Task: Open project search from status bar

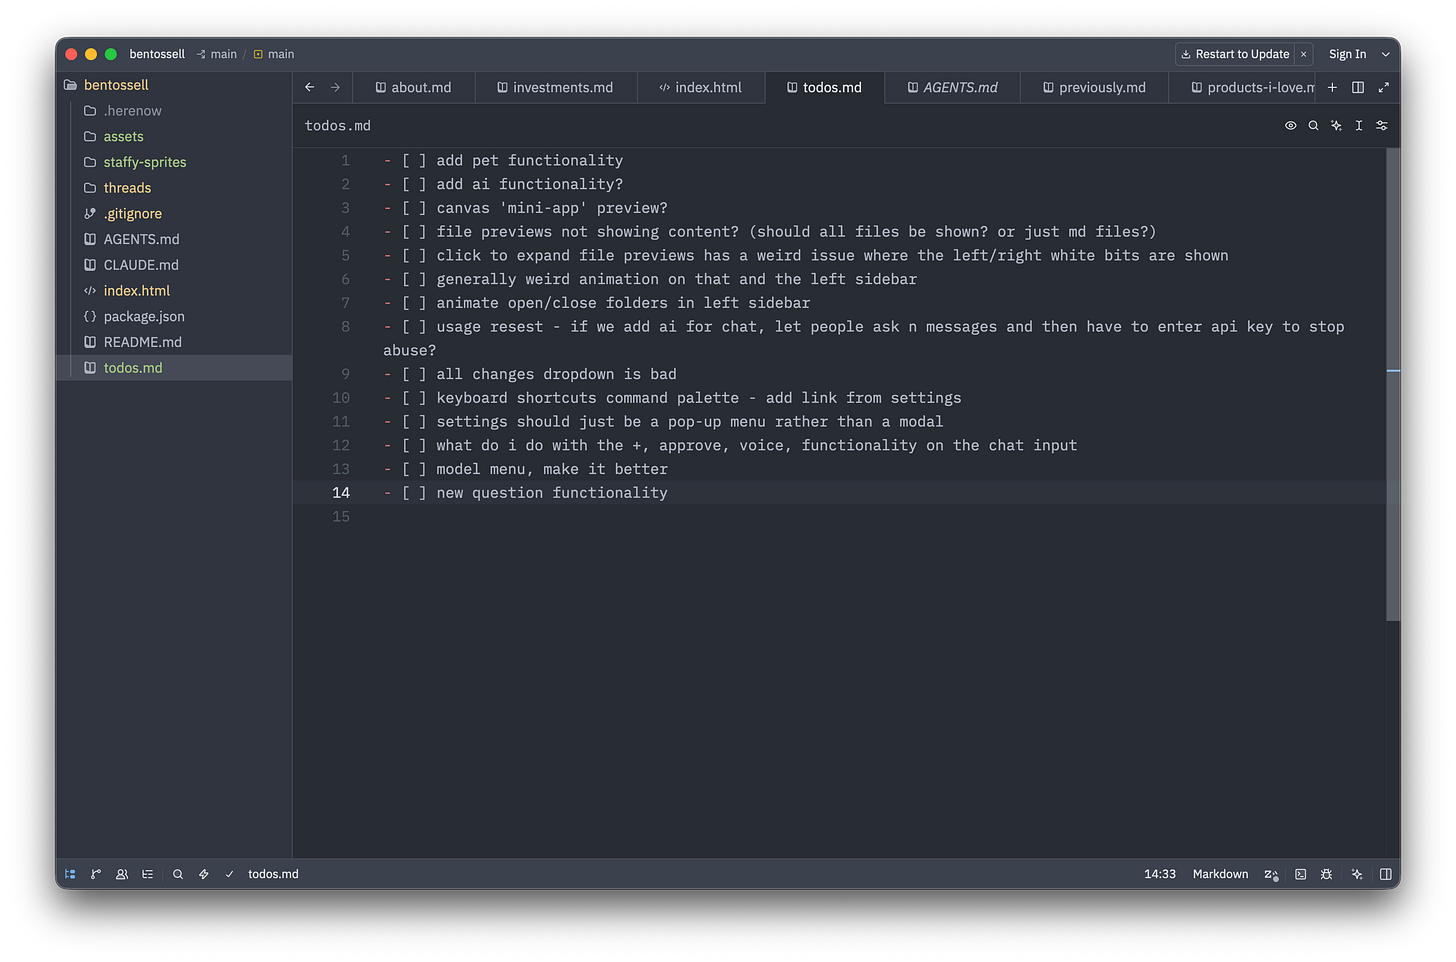Action: [178, 874]
